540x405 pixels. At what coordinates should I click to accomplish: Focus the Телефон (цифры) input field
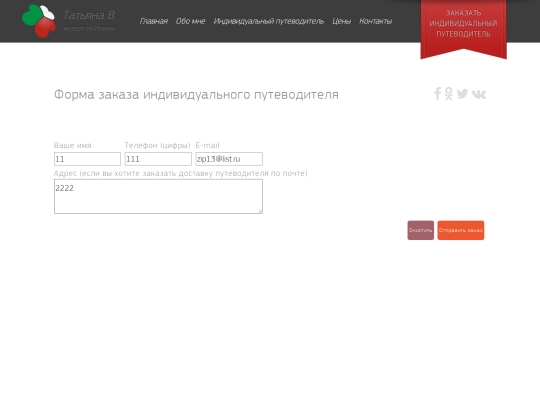point(158,159)
